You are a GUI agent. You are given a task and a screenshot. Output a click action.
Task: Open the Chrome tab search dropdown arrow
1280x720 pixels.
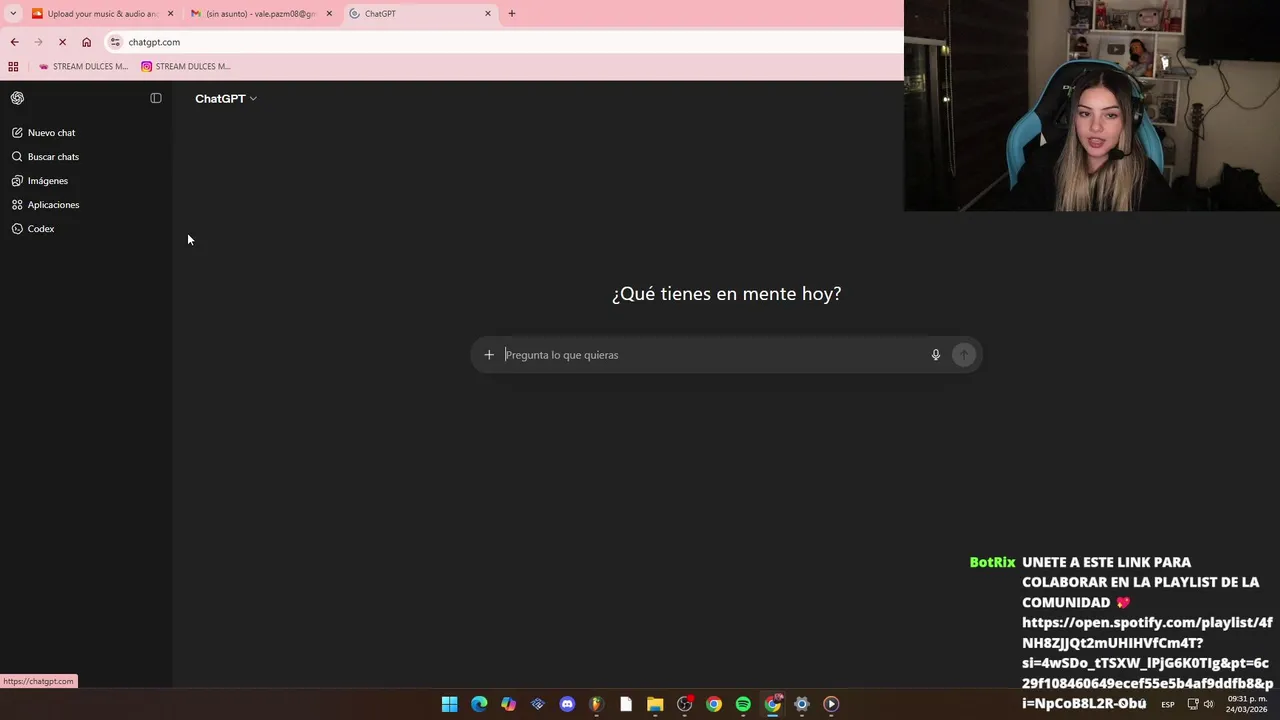(13, 14)
